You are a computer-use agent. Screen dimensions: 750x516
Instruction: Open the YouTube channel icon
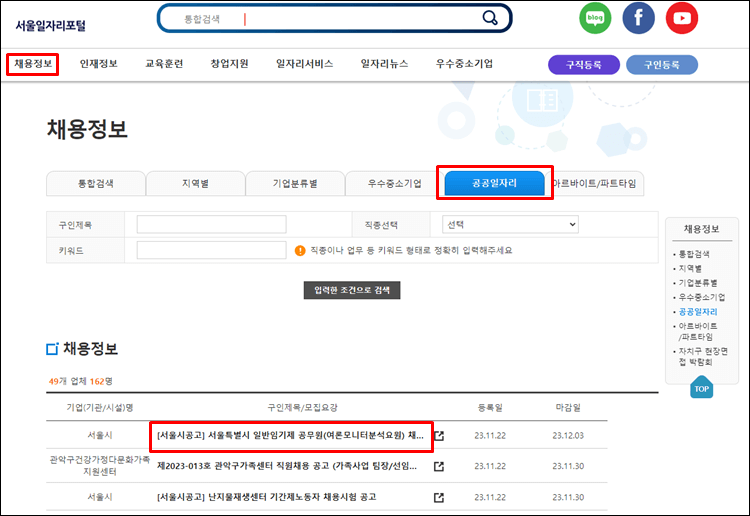click(682, 18)
